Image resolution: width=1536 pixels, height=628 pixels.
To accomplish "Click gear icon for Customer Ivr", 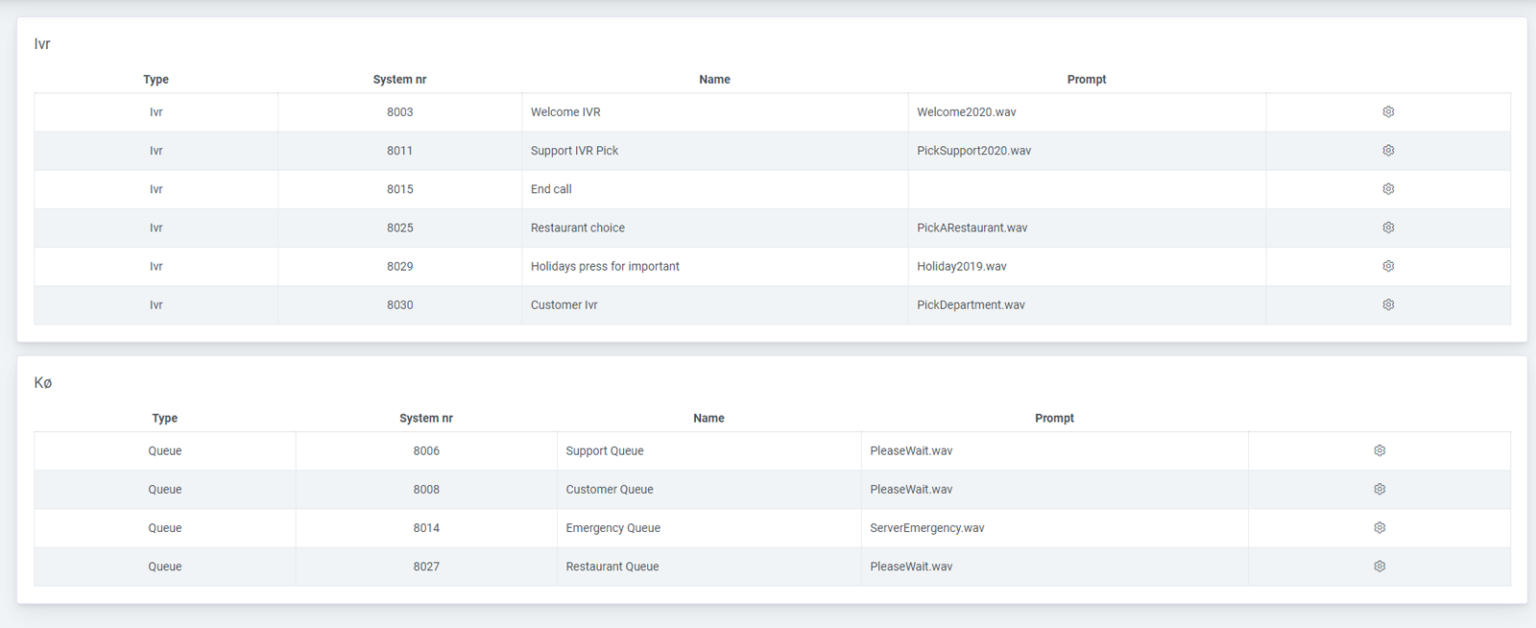I will (x=1388, y=304).
